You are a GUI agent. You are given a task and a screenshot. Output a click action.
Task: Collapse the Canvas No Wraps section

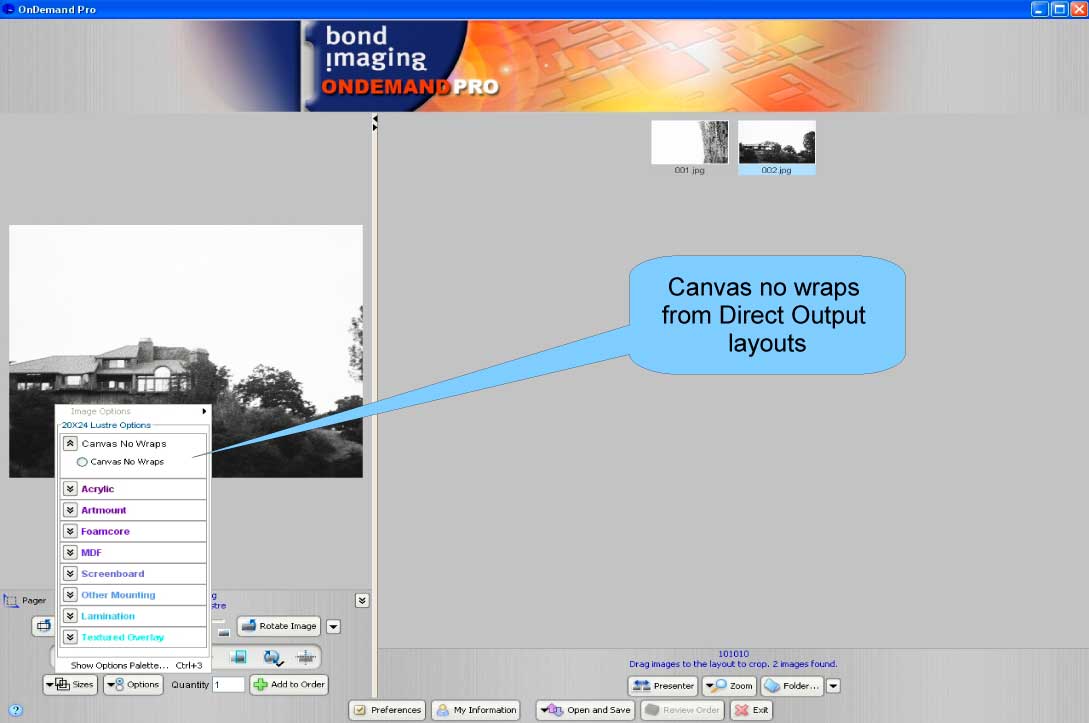(x=70, y=443)
